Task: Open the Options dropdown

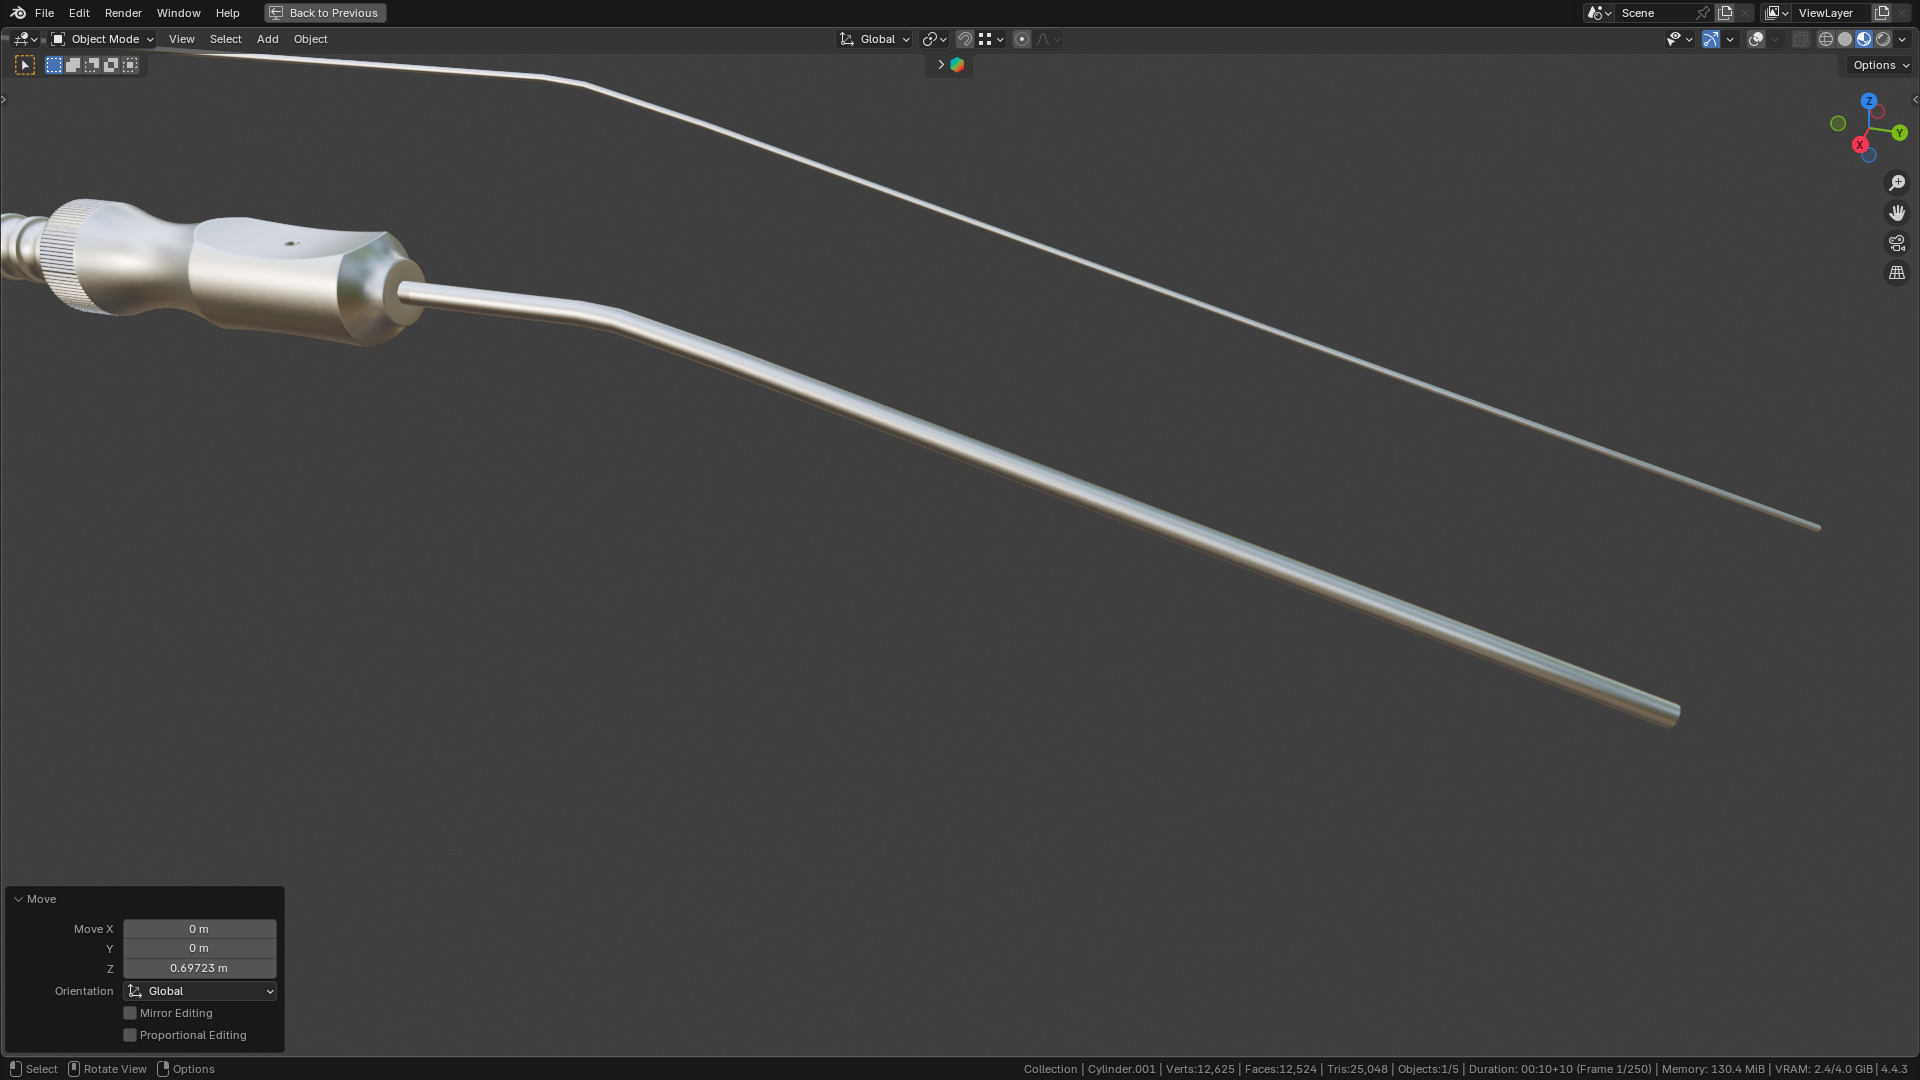Action: coord(1880,65)
